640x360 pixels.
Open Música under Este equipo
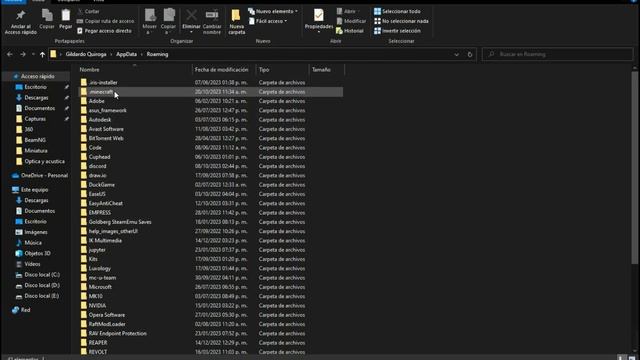33,243
